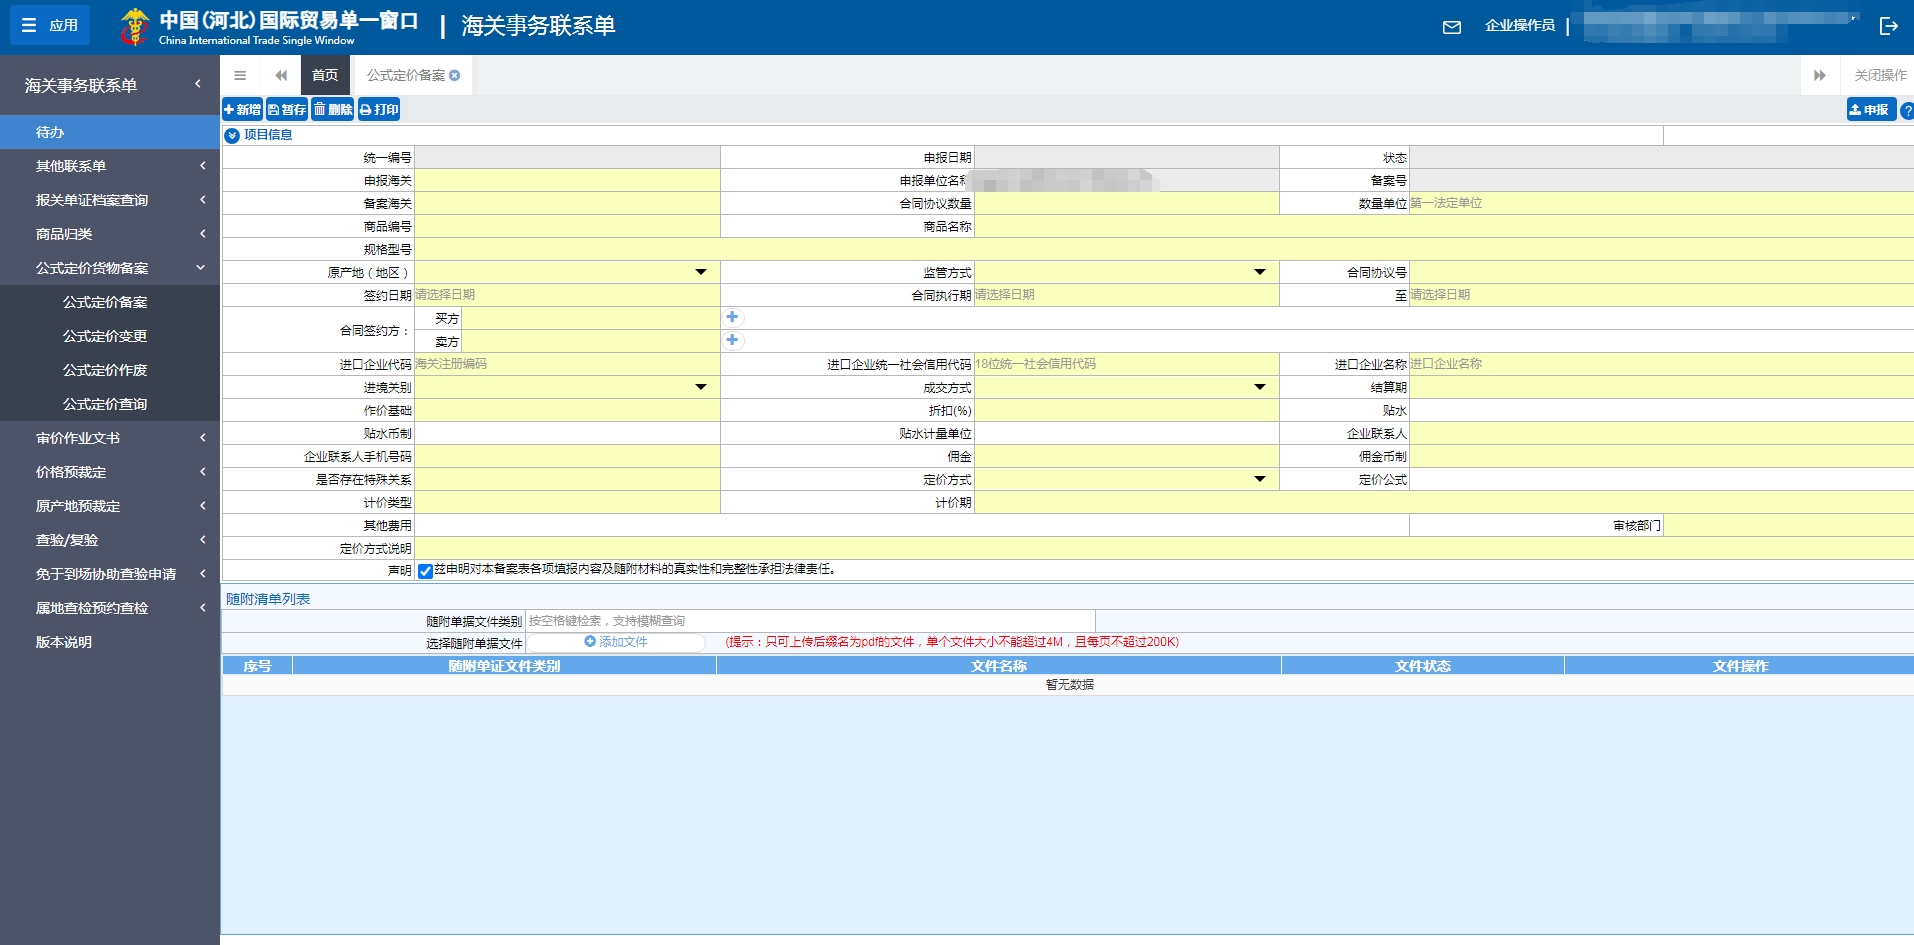Image resolution: width=1914 pixels, height=945 pixels.
Task: Click the 申报 submit button
Action: click(1869, 110)
